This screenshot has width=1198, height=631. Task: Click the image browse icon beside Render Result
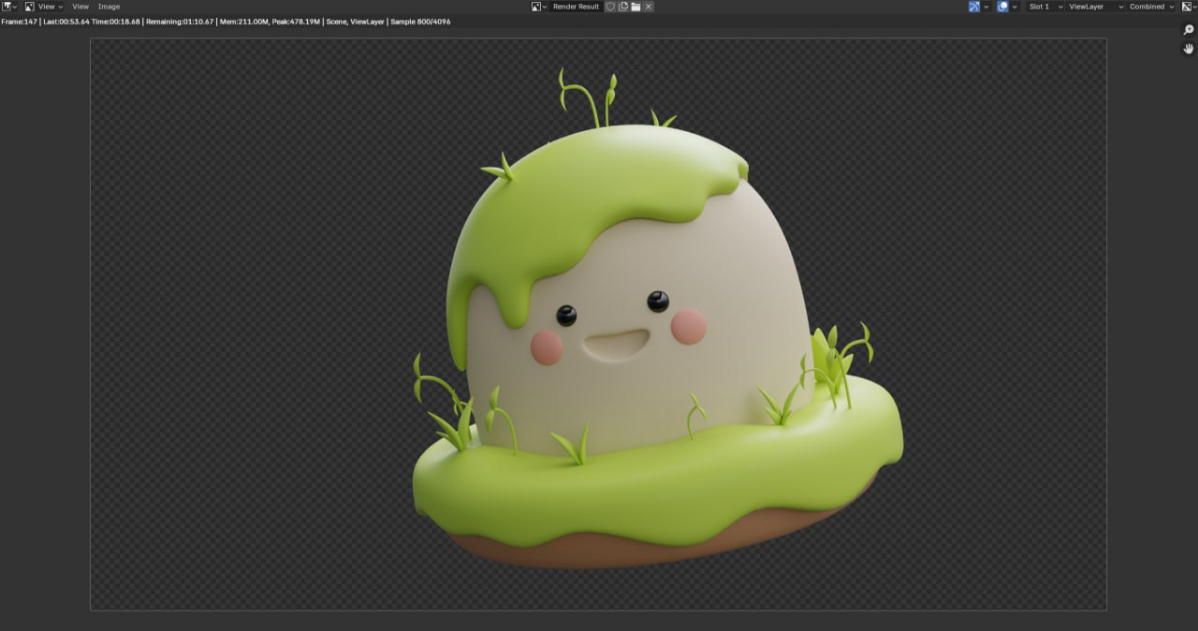538,6
